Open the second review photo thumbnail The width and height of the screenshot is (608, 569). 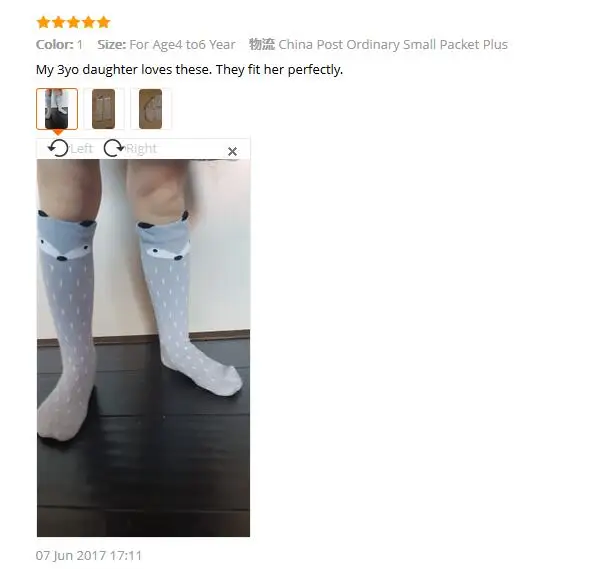click(104, 109)
